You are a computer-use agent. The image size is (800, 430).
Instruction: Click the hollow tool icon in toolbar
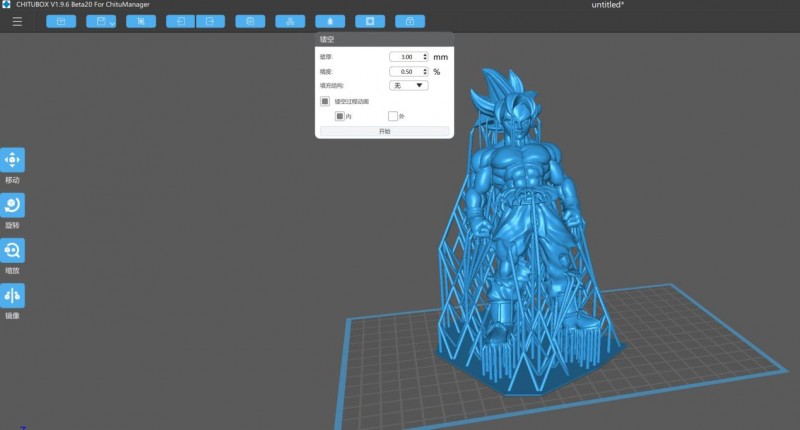(x=370, y=21)
